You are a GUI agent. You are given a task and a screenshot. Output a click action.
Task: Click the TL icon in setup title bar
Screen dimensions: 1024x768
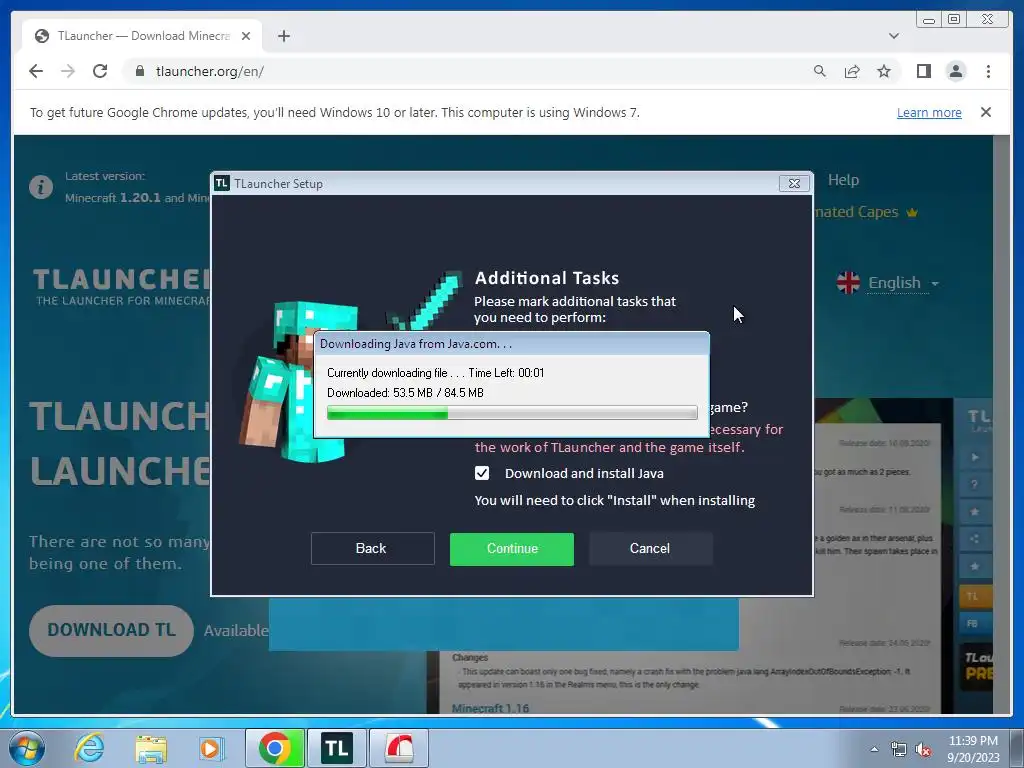tap(222, 183)
